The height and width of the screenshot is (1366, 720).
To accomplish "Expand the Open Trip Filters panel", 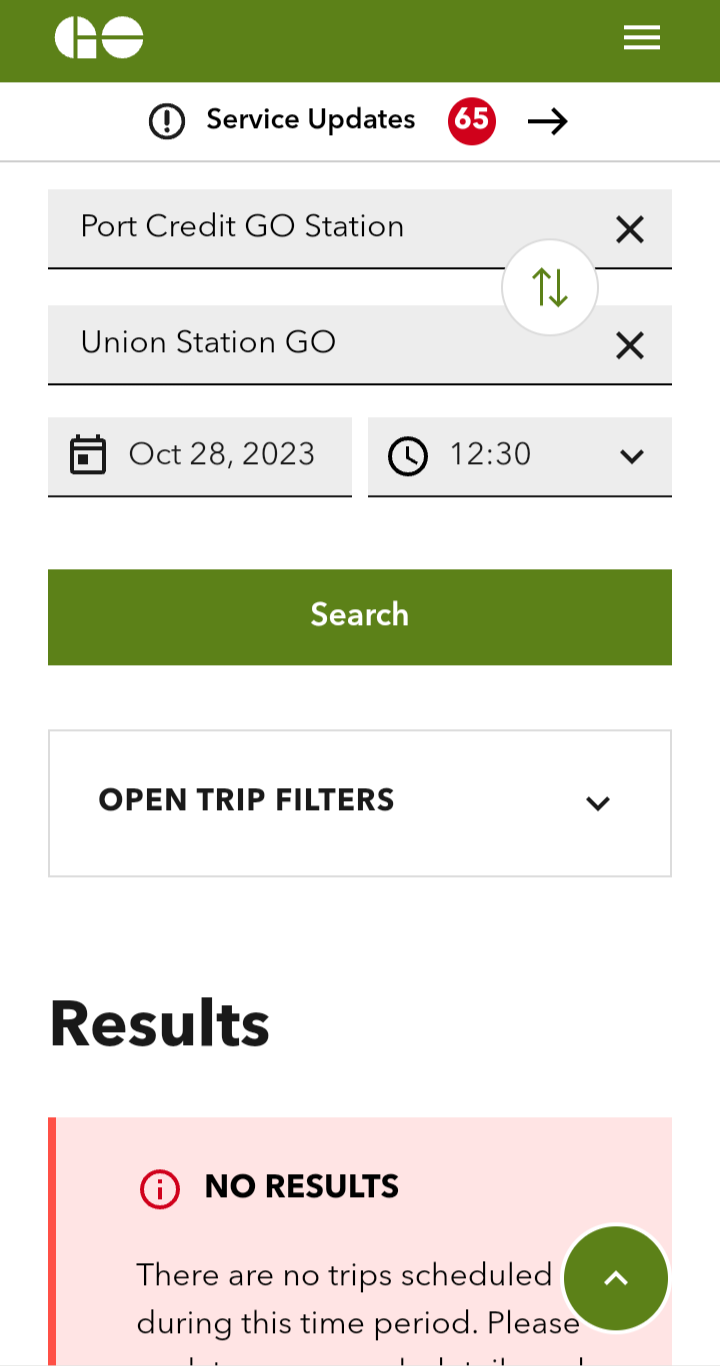I will (x=246, y=801).
